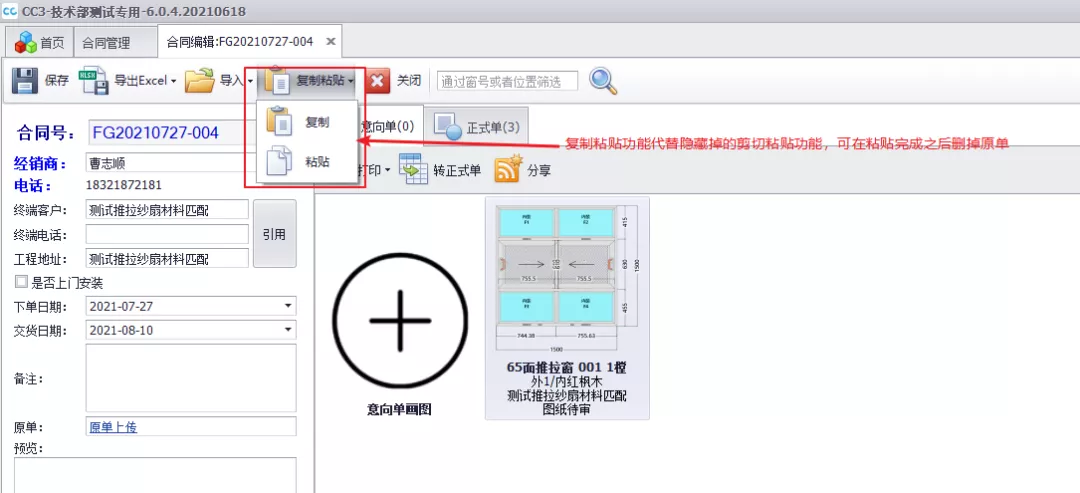Open the 复制粘贴 toolbar dropdown

tap(309, 81)
